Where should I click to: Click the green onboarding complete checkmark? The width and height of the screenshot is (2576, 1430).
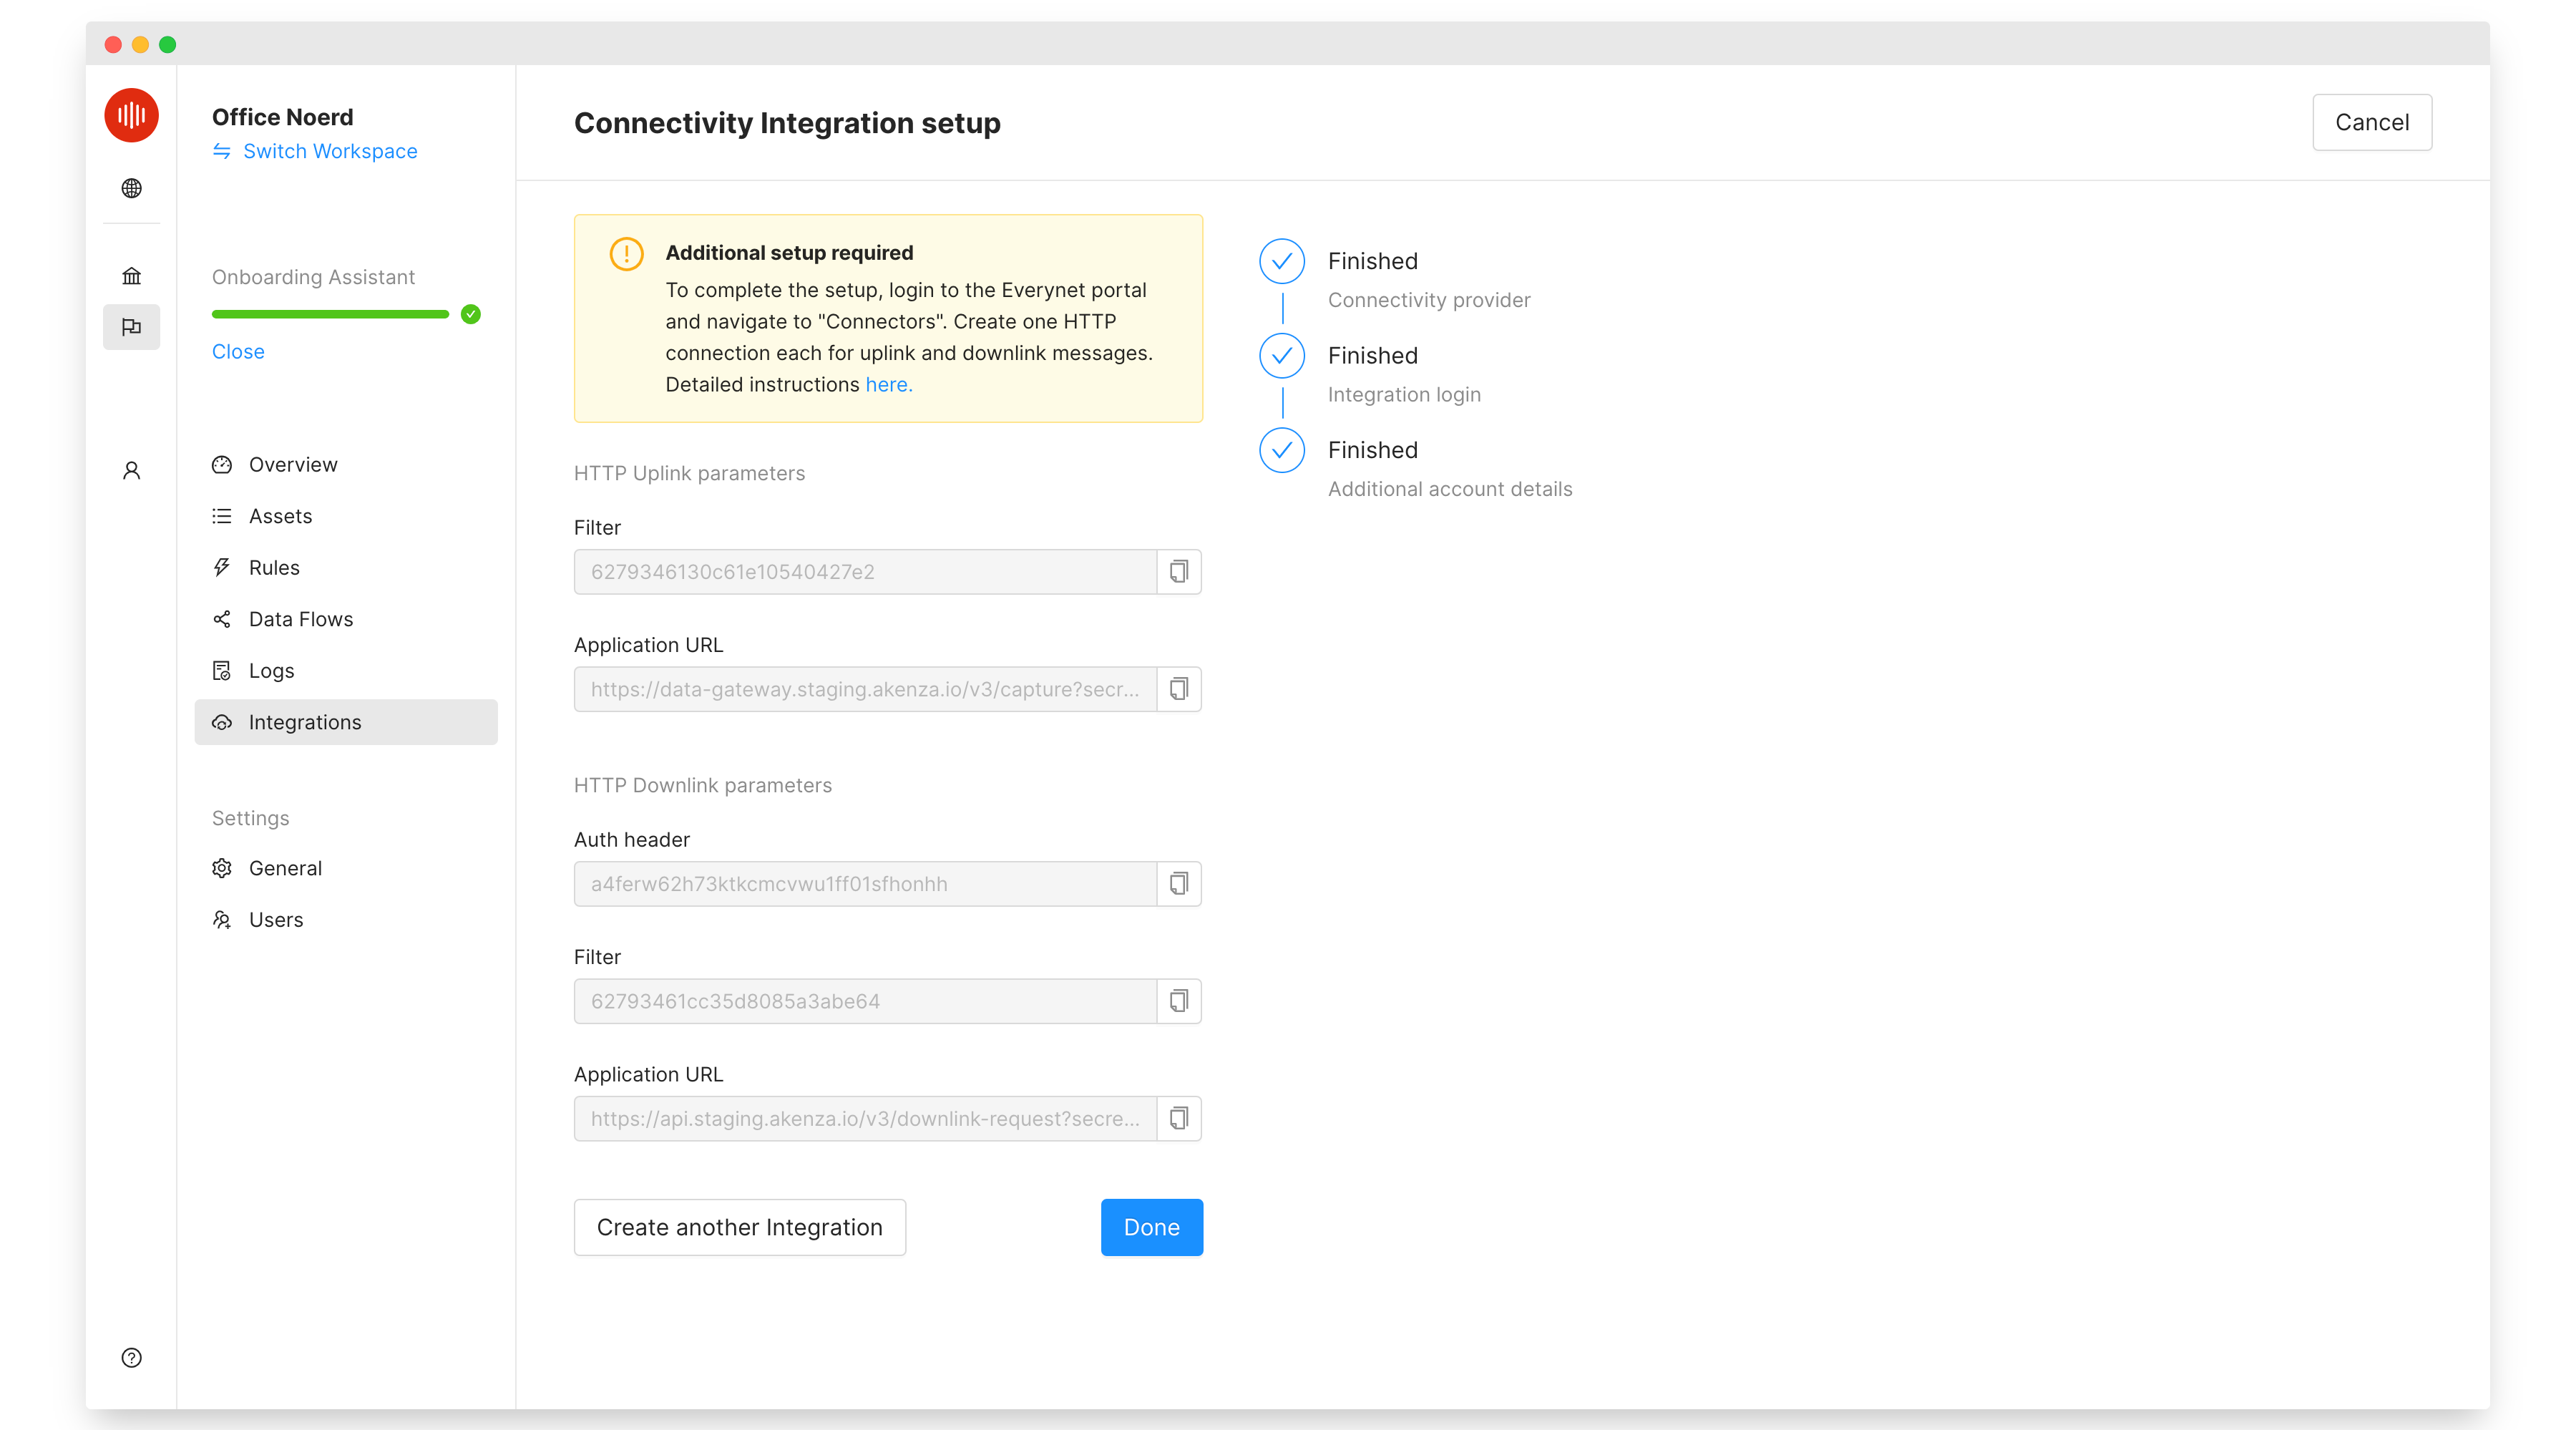(x=471, y=315)
